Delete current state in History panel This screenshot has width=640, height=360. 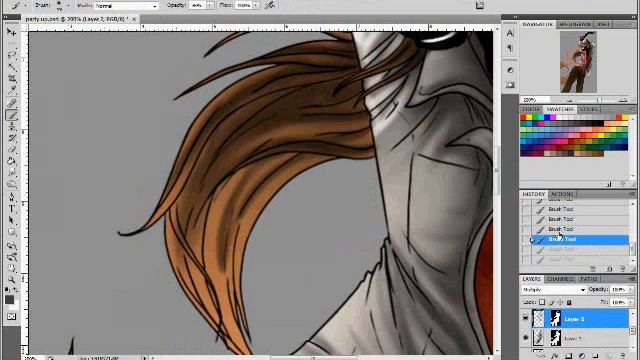[x=622, y=269]
